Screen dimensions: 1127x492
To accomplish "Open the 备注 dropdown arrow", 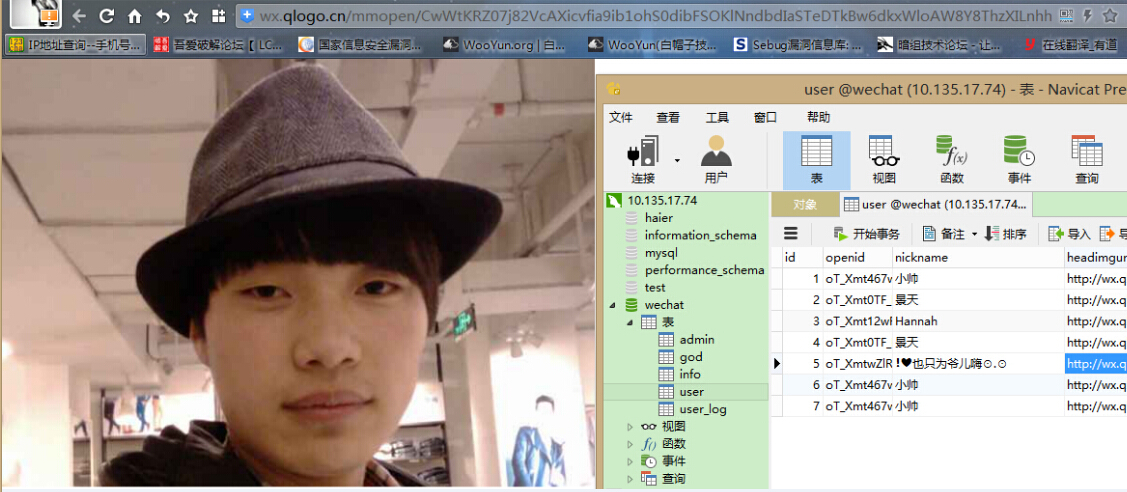I will click(975, 233).
